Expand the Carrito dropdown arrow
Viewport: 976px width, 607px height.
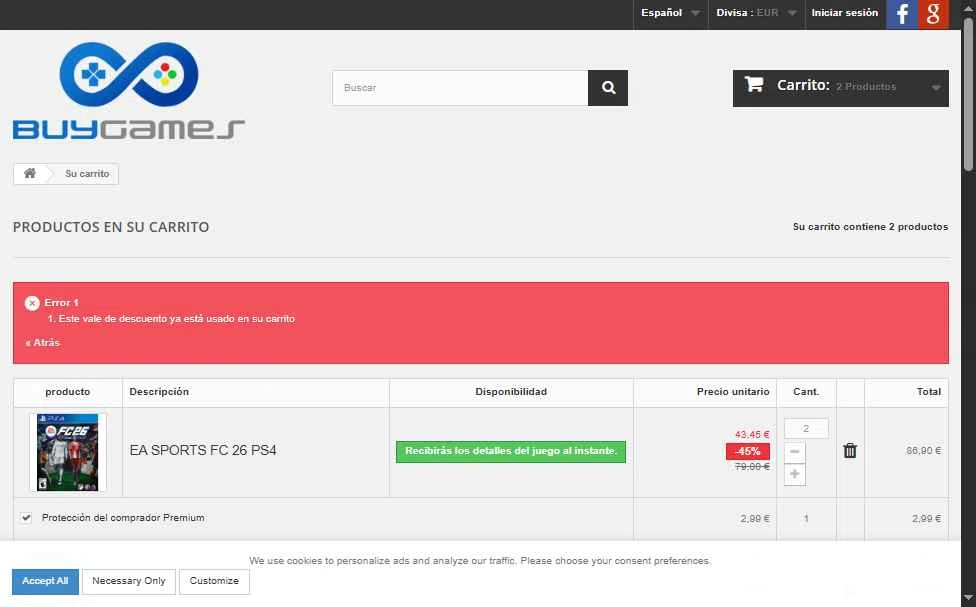936,88
